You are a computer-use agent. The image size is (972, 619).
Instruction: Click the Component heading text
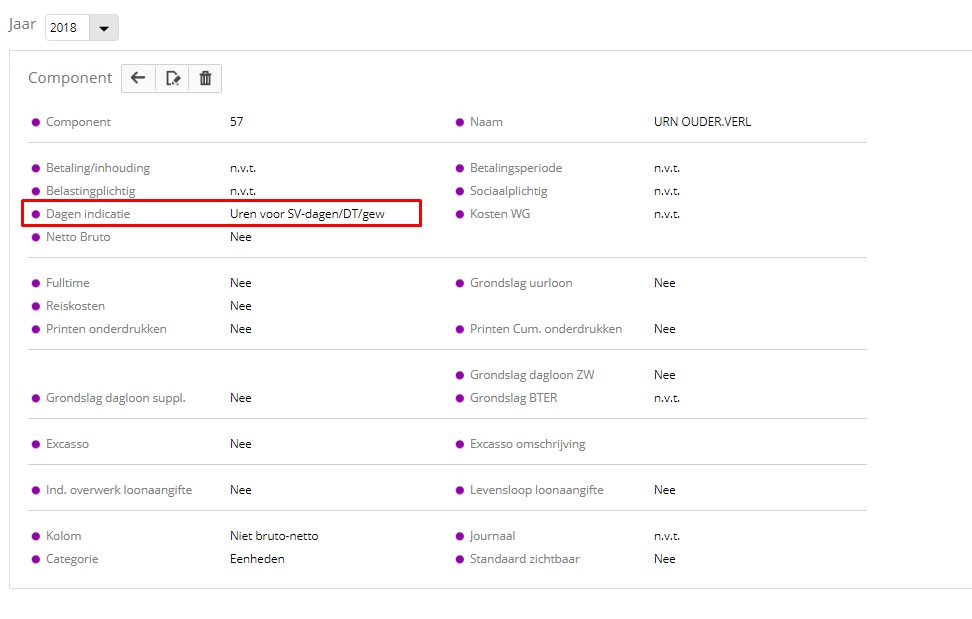point(70,78)
